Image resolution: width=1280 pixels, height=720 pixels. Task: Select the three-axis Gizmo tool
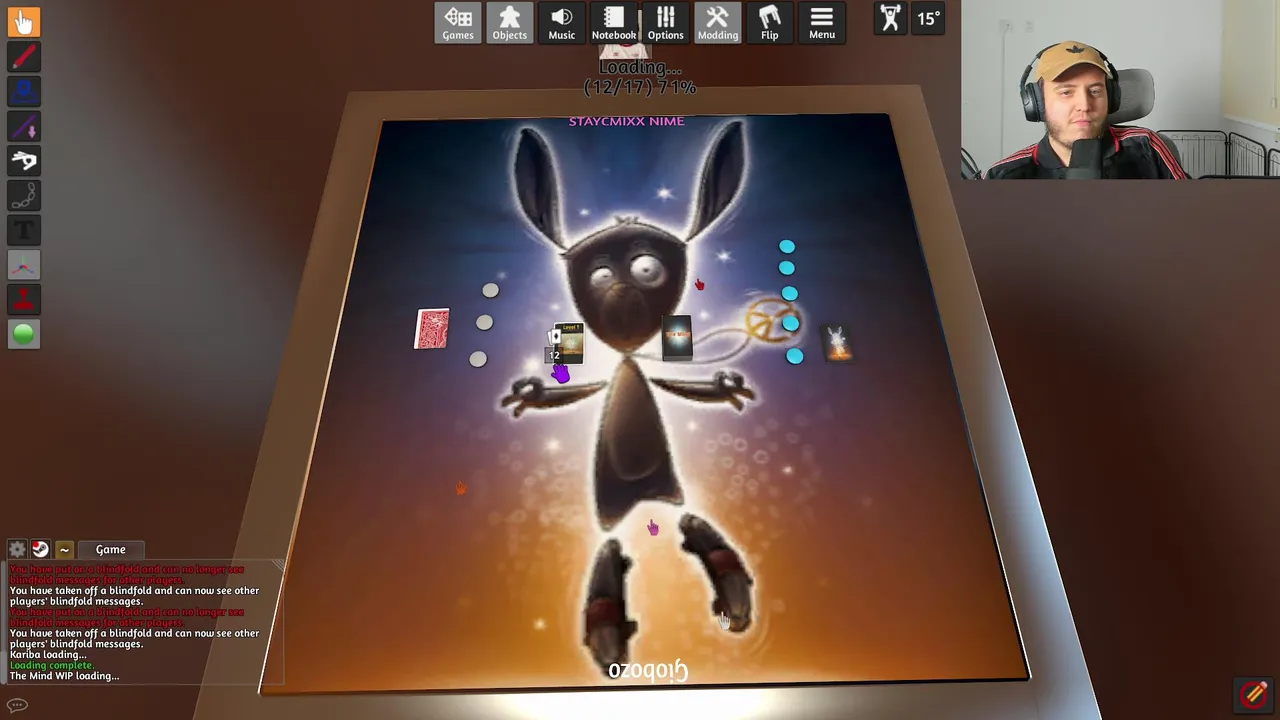[24, 265]
